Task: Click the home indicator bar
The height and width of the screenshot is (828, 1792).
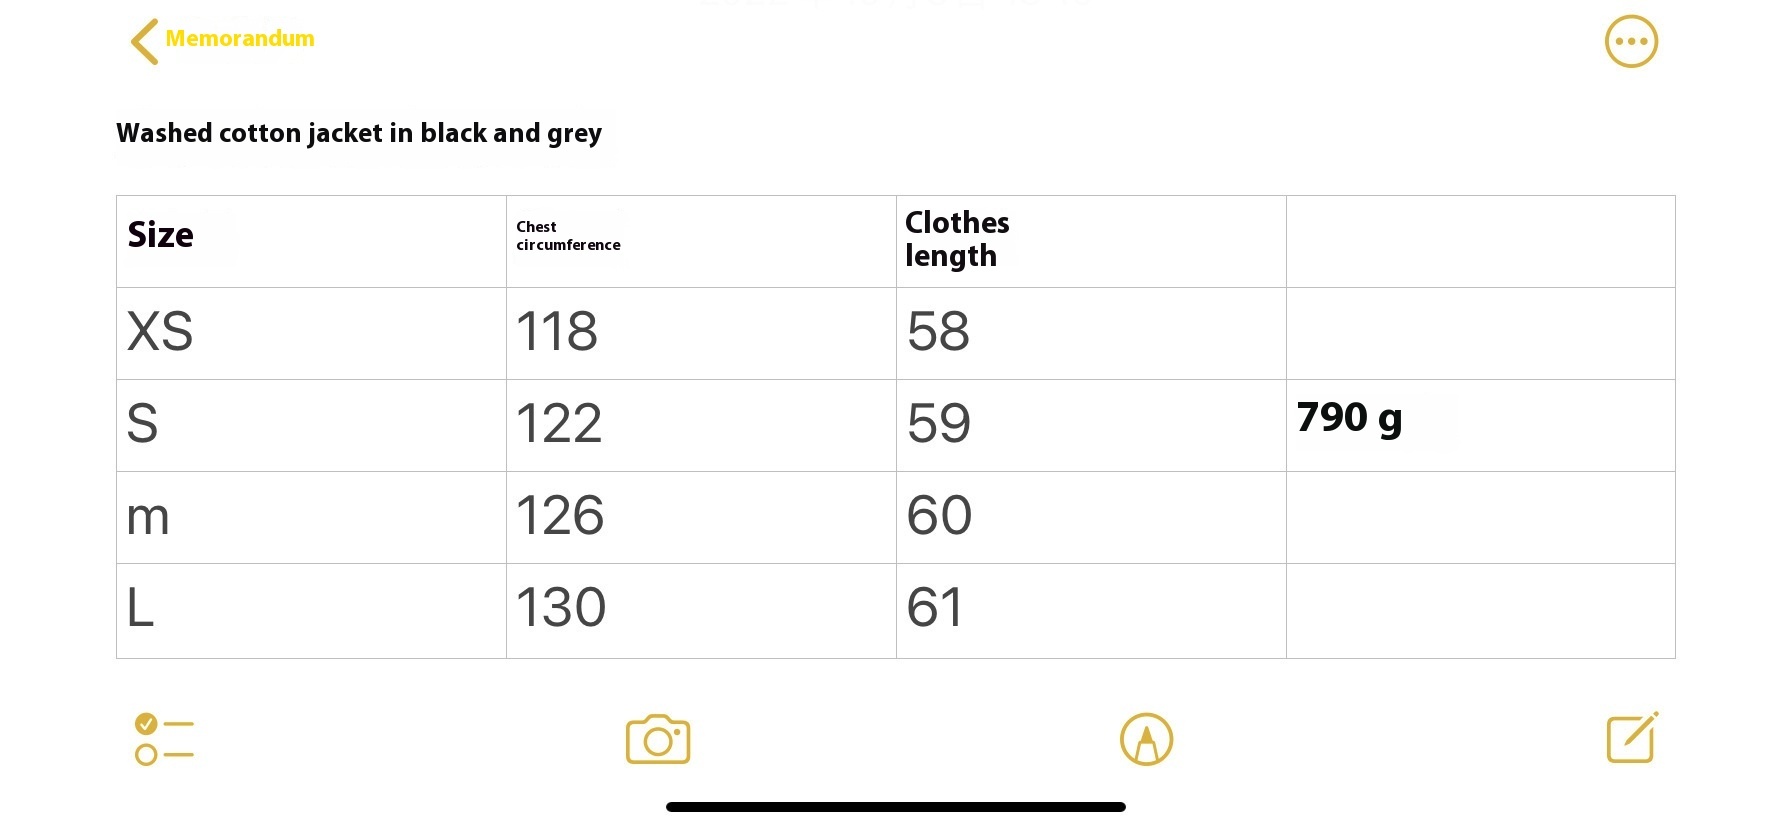Action: pyautogui.click(x=896, y=807)
